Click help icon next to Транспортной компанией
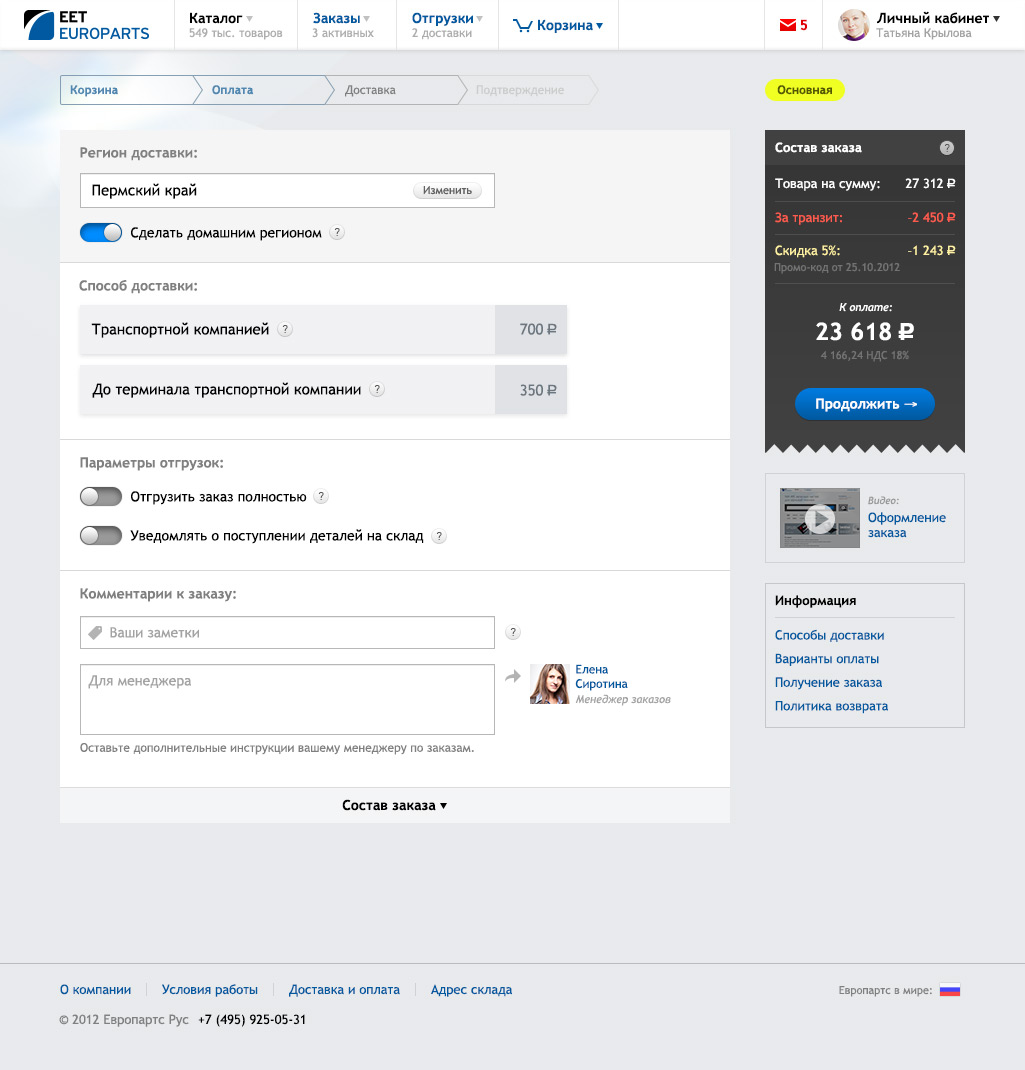 285,330
